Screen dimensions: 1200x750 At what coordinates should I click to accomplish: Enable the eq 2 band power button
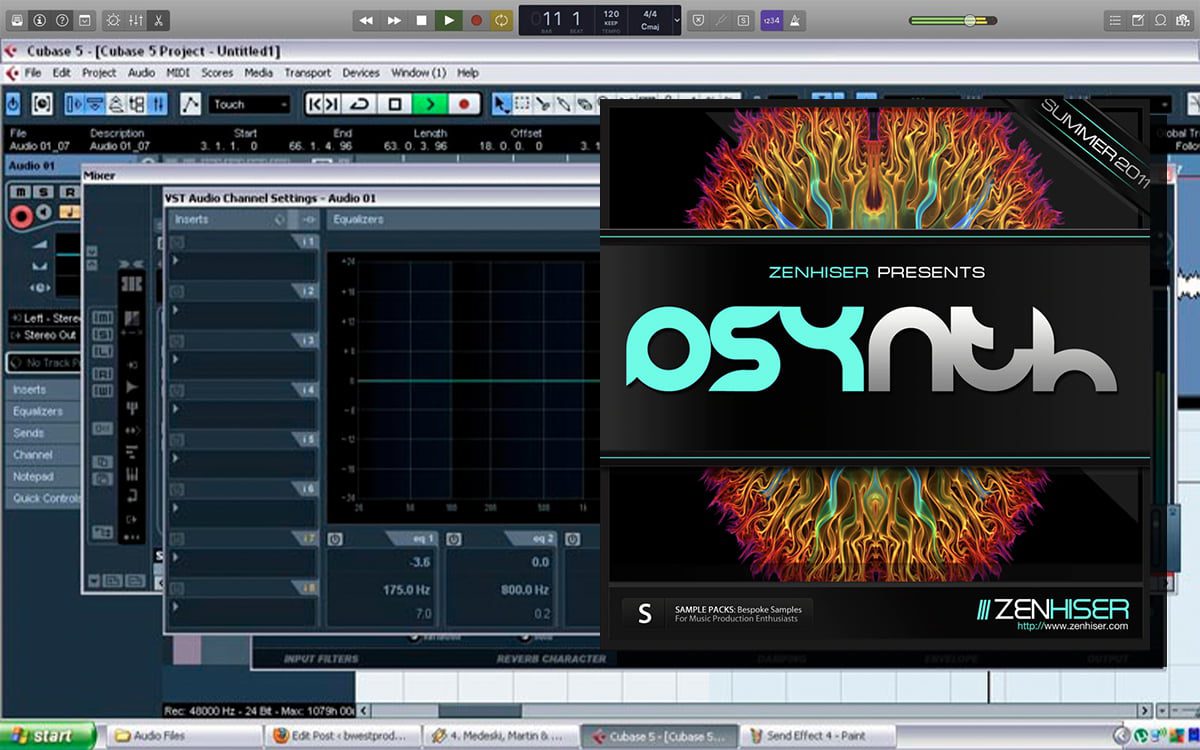tap(454, 538)
